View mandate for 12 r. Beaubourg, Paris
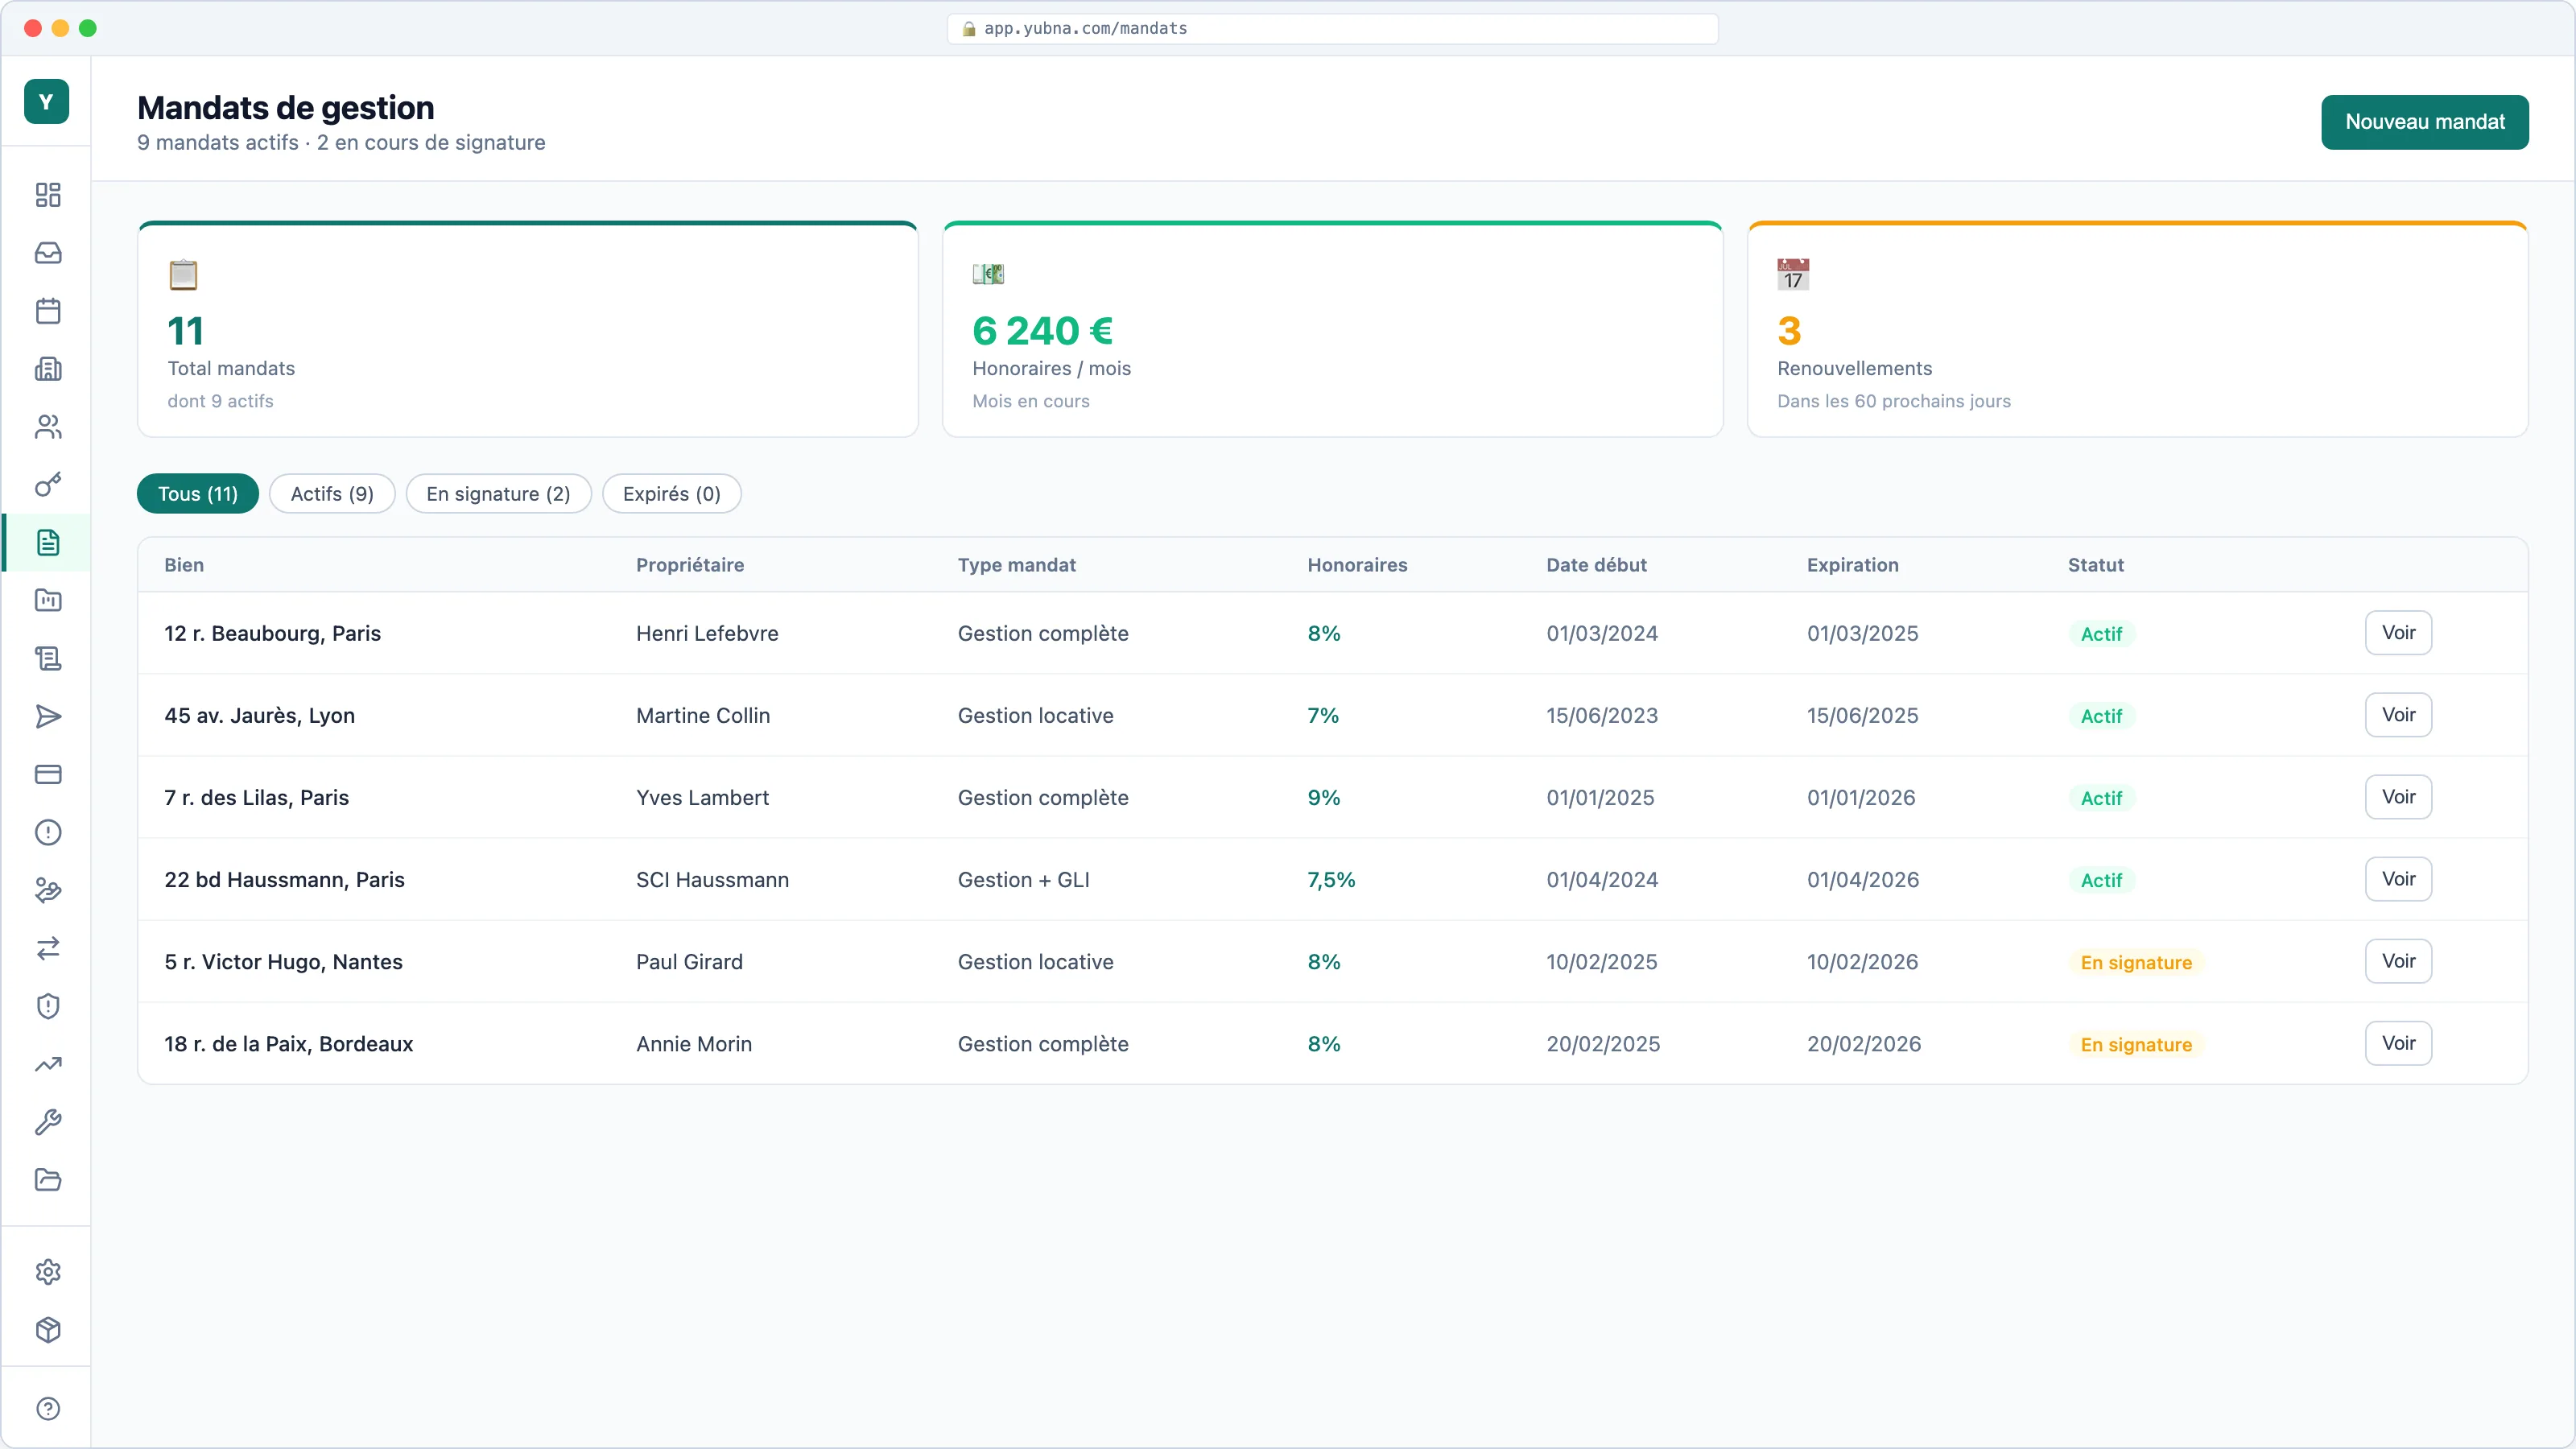Image resolution: width=2576 pixels, height=1449 pixels. click(2398, 633)
